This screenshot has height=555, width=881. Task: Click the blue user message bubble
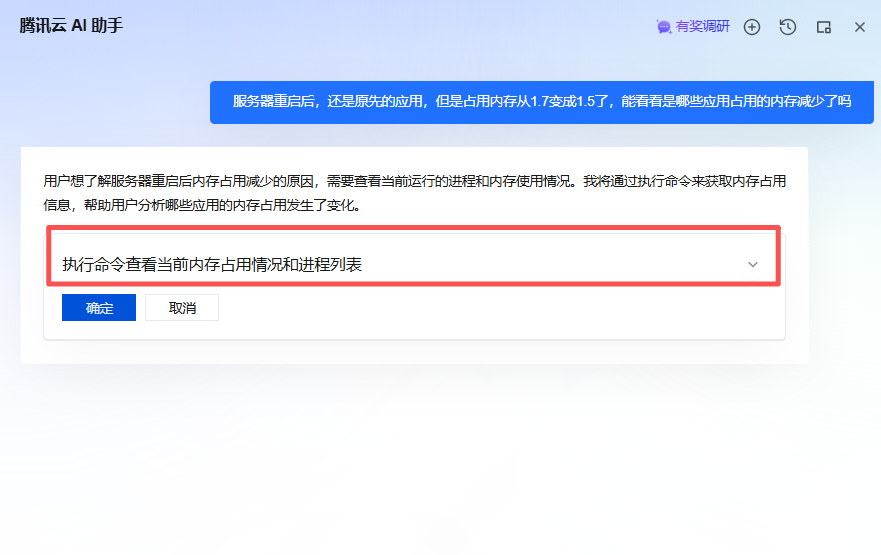541,102
